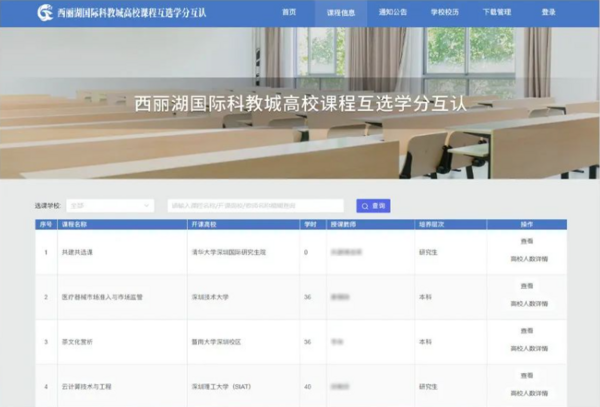This screenshot has height=407, width=600.
Task: Click the 操作 column header
Action: click(x=527, y=225)
